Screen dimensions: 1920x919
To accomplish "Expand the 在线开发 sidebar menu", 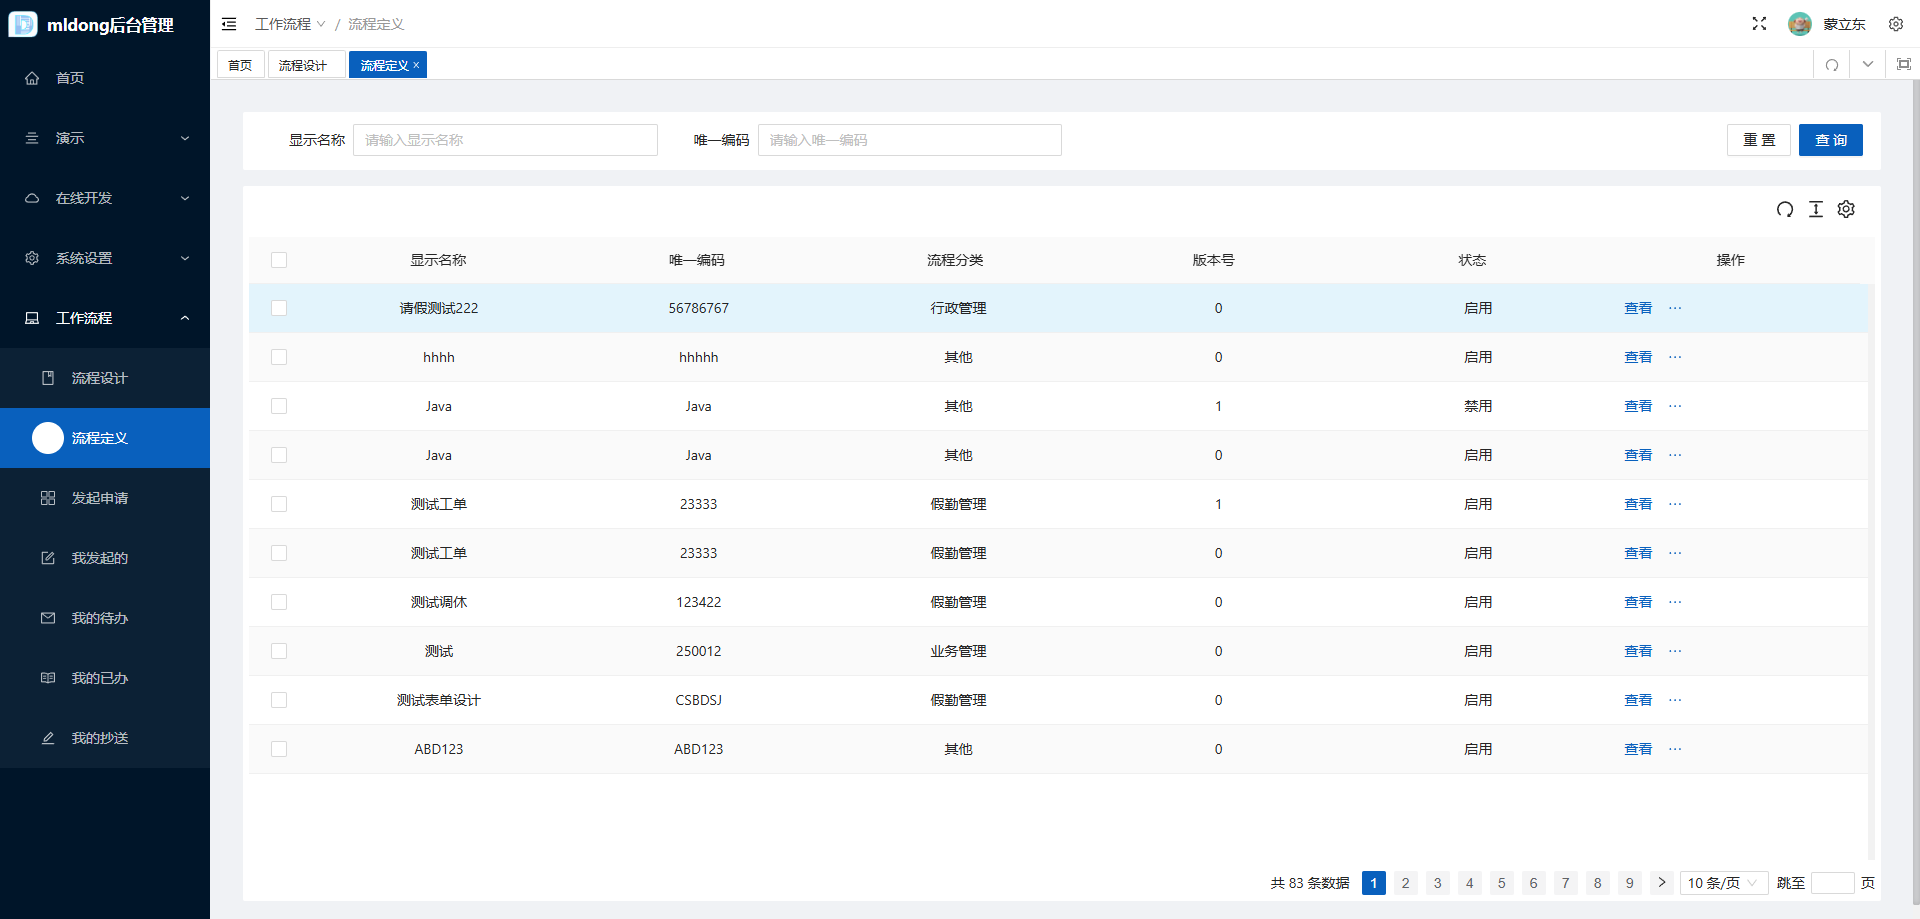I will [x=105, y=198].
